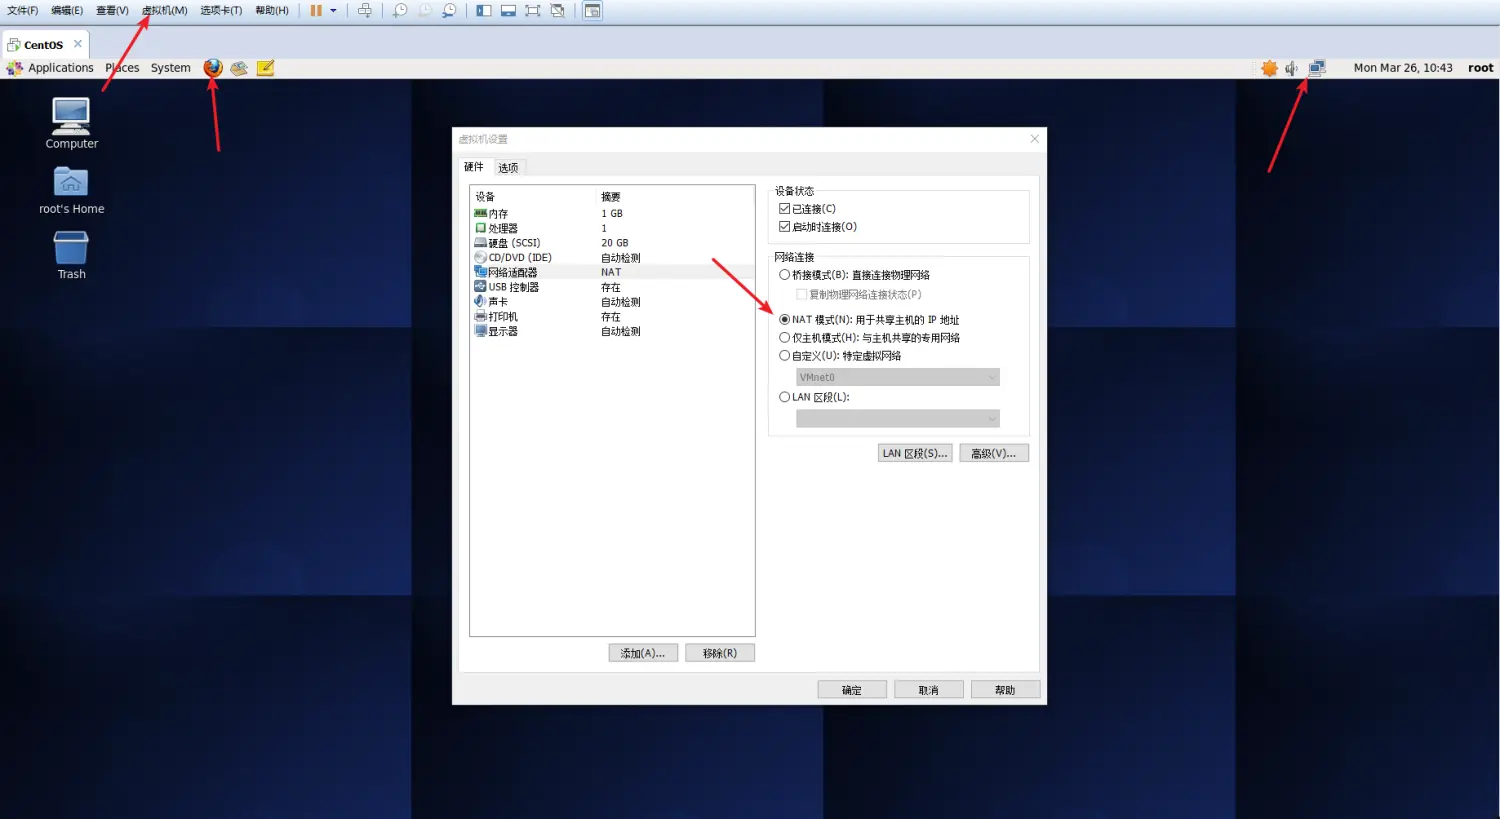Click the LAN 区段(S)... button
1500x819 pixels.
pyautogui.click(x=915, y=453)
